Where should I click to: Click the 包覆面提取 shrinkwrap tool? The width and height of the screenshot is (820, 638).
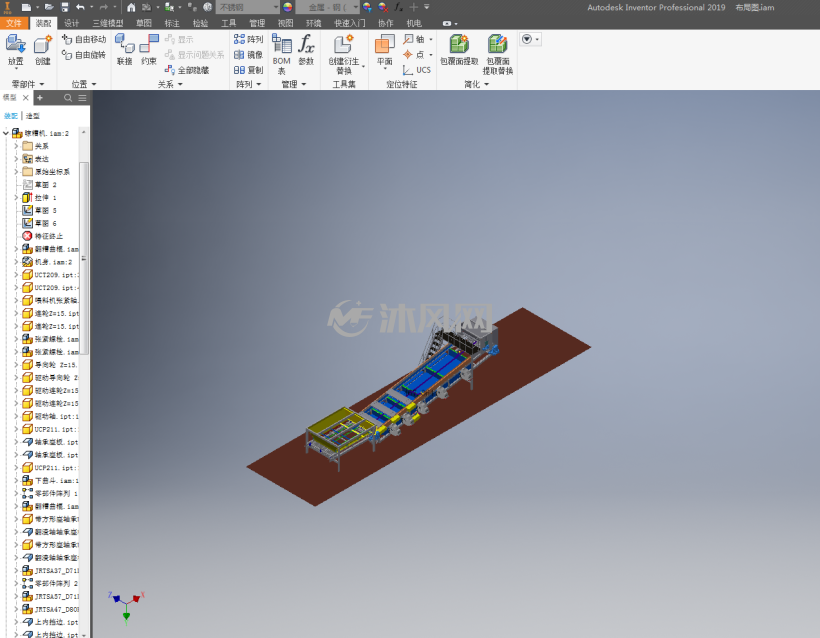459,50
